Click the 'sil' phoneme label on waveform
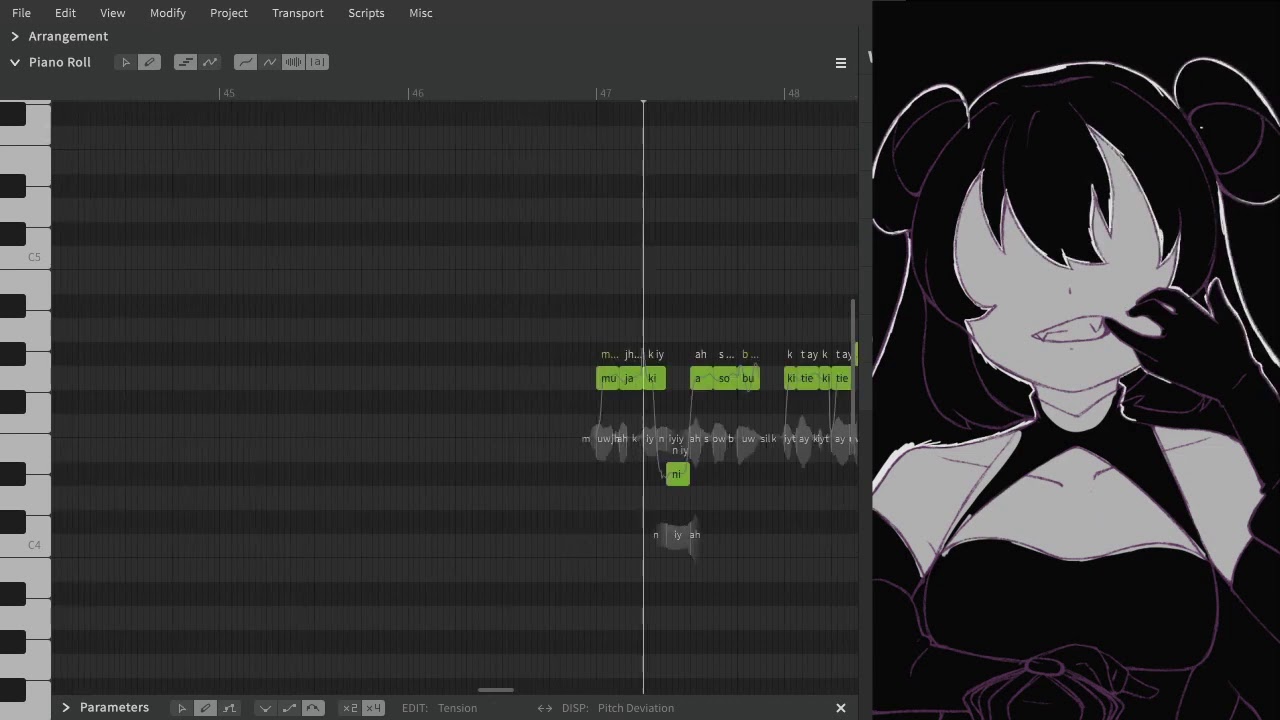1280x720 pixels. (x=766, y=439)
